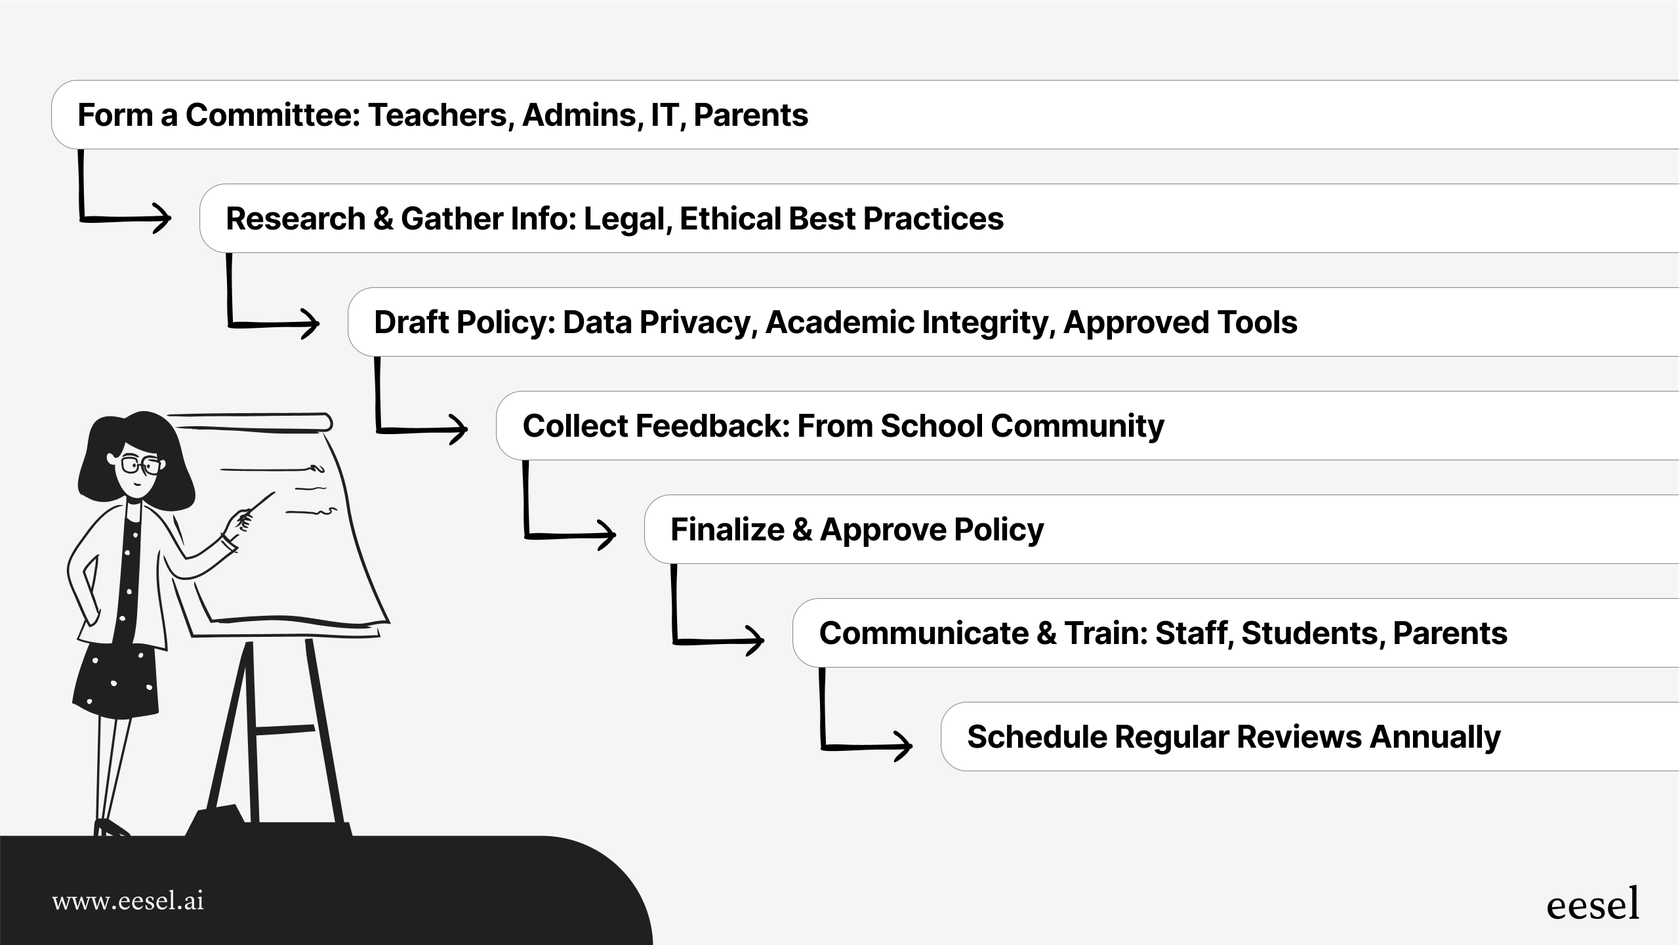Open the www.eesel.ai website link
Viewport: 1680px width, 945px height.
point(128,901)
